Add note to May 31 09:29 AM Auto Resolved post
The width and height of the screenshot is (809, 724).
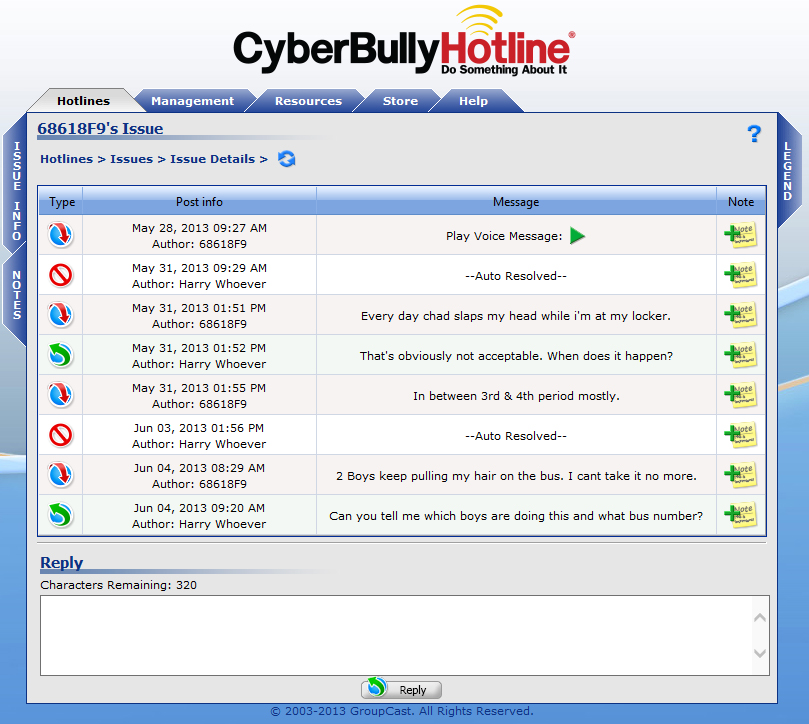tap(740, 275)
